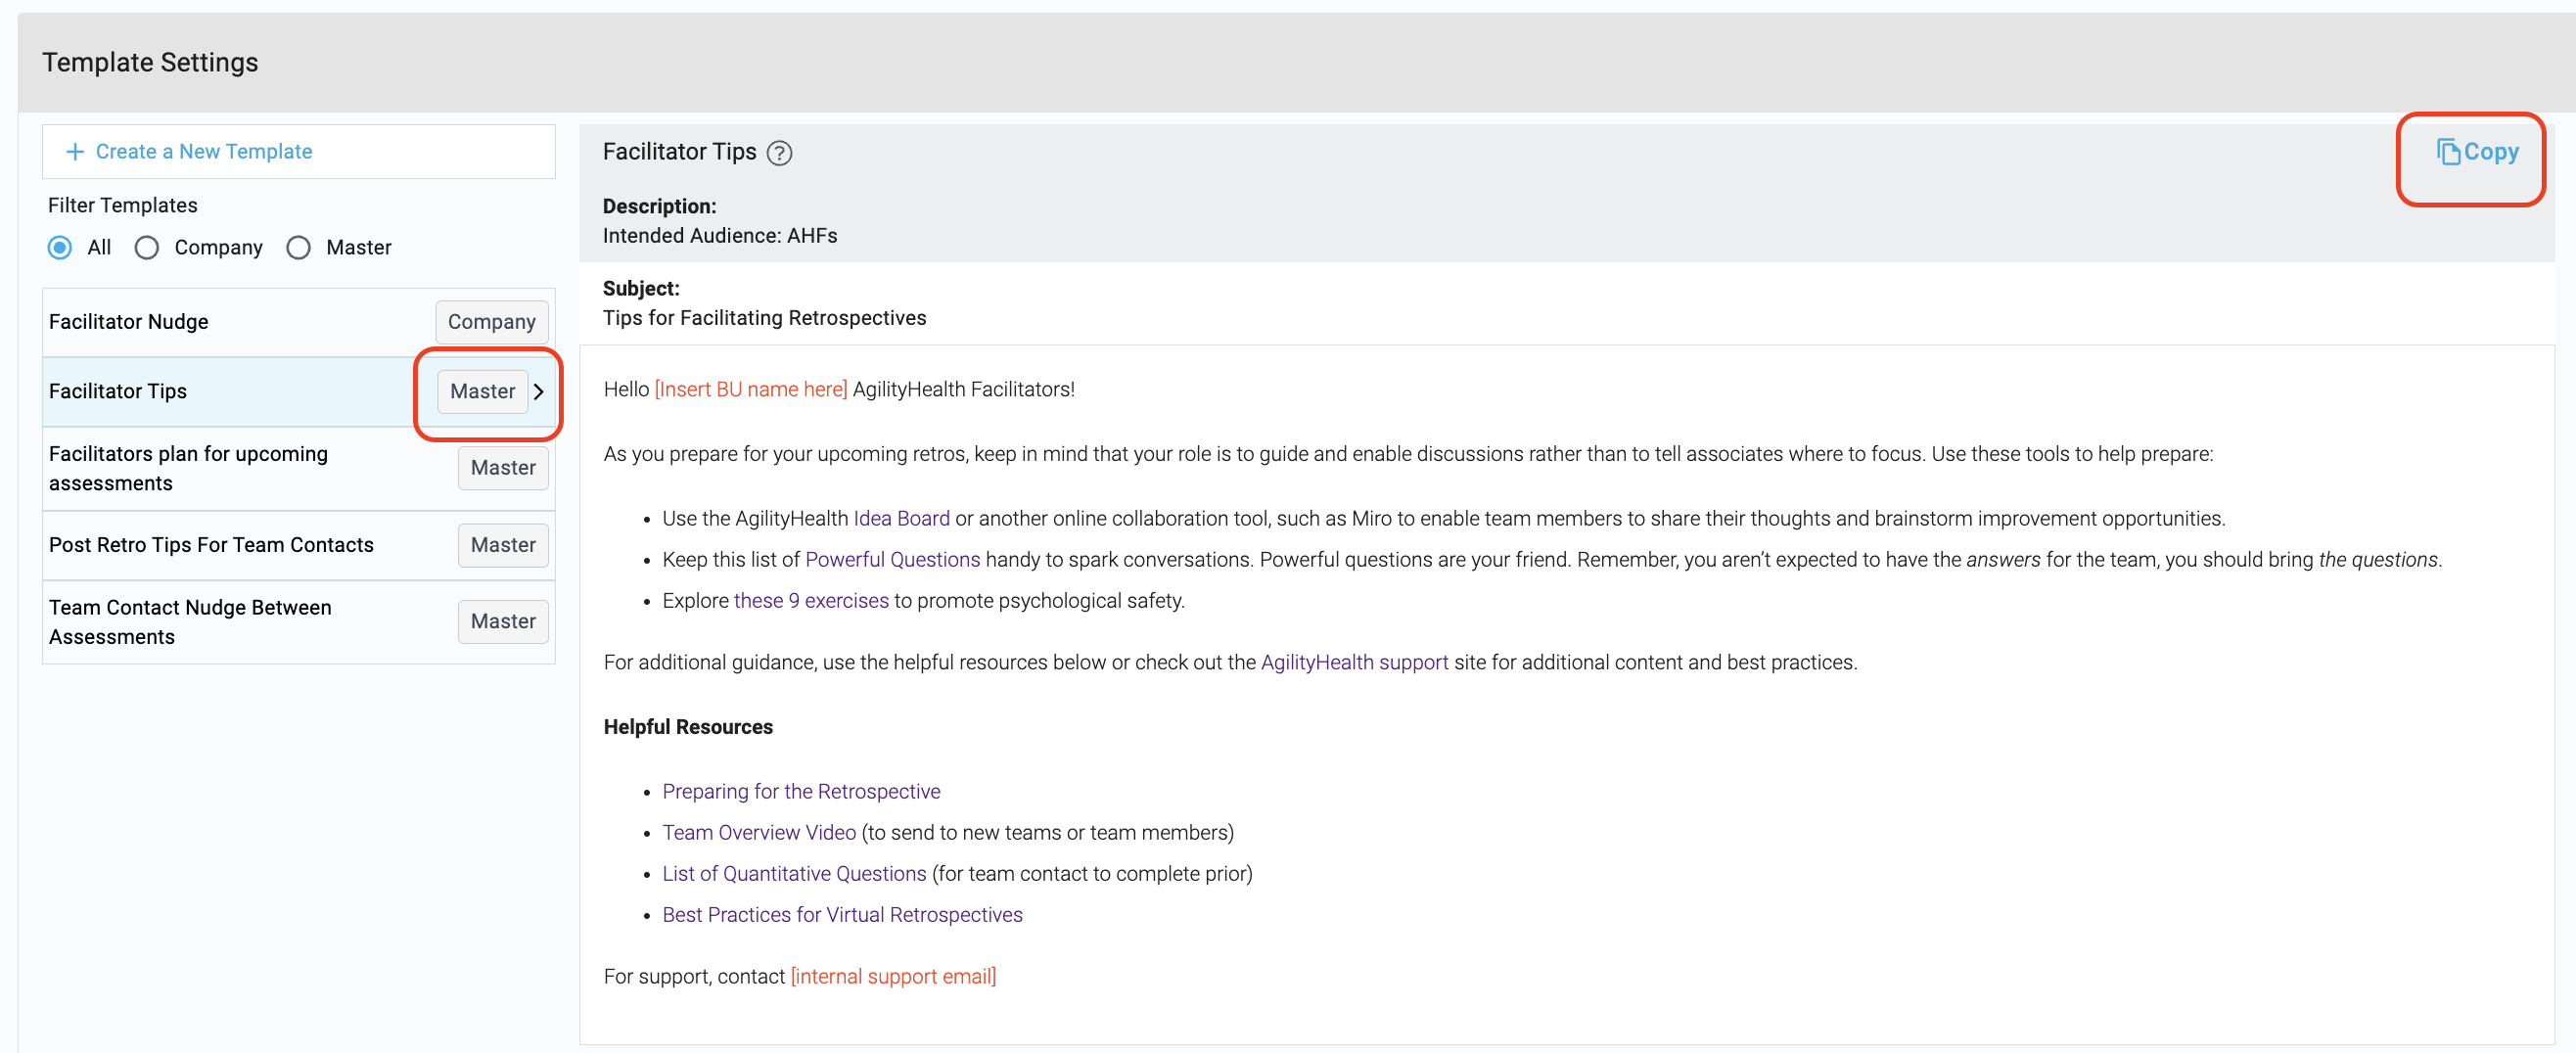Image resolution: width=2576 pixels, height=1053 pixels.
Task: Click the Subject: label
Action: point(641,289)
